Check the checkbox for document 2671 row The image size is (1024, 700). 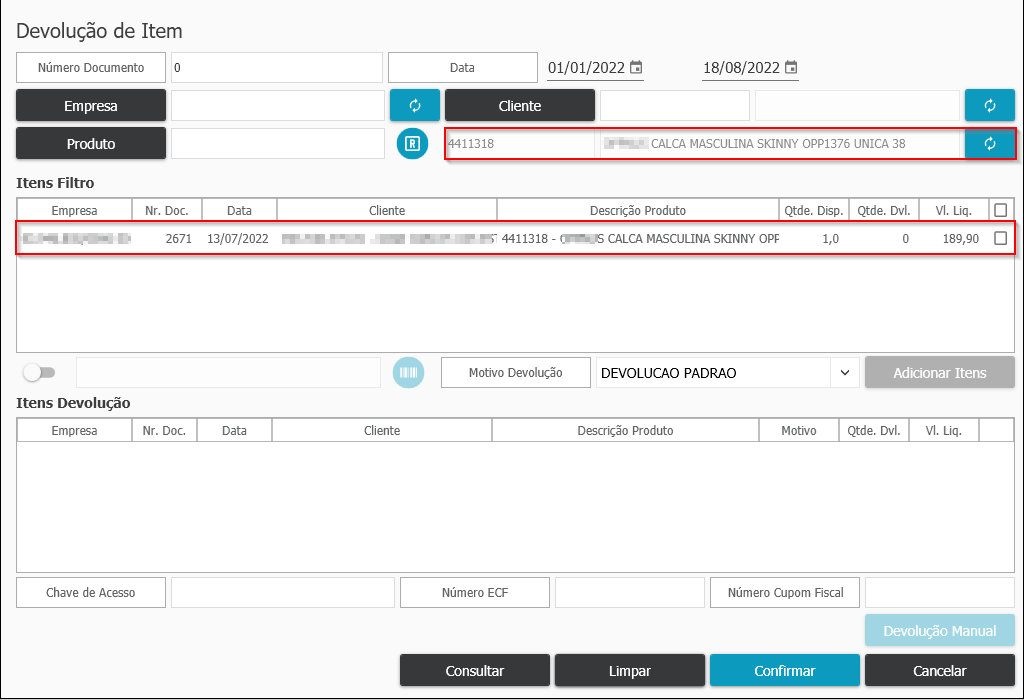pos(1000,238)
